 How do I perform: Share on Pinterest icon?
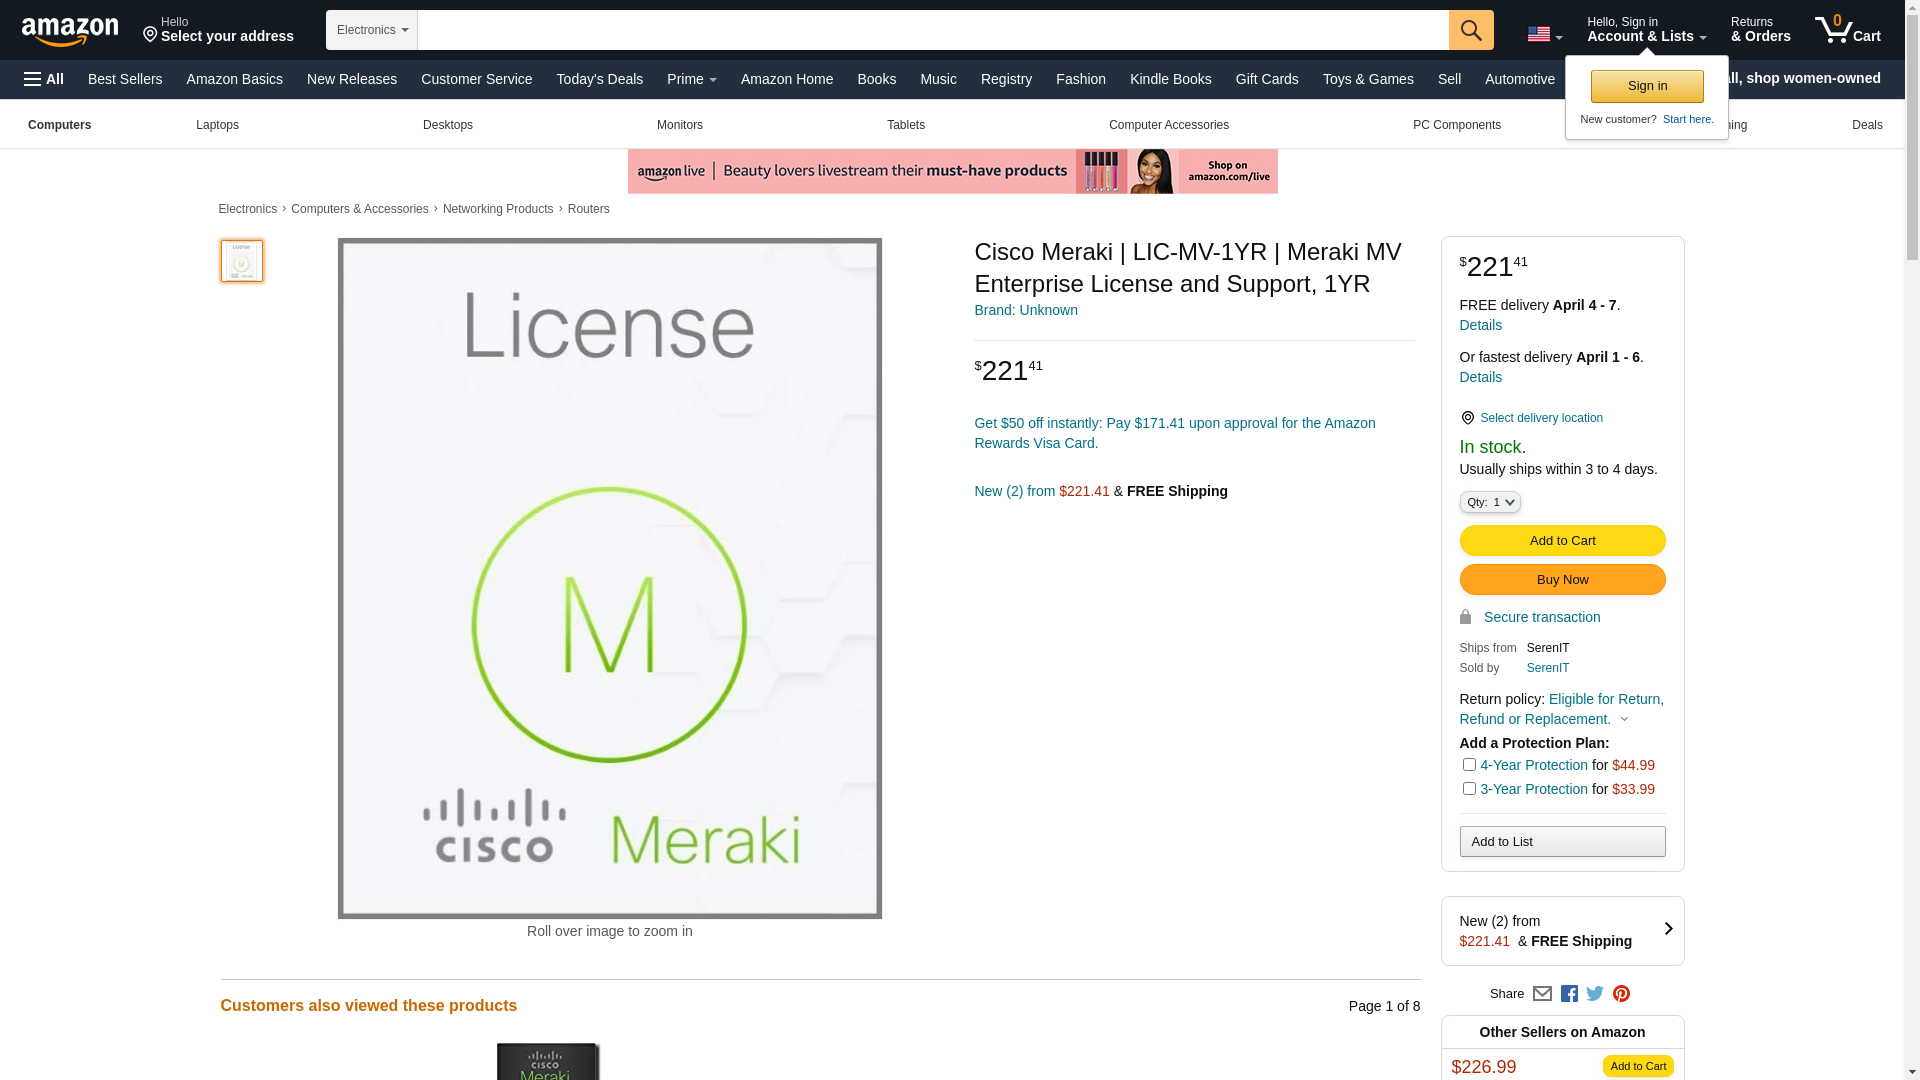pyautogui.click(x=1621, y=994)
